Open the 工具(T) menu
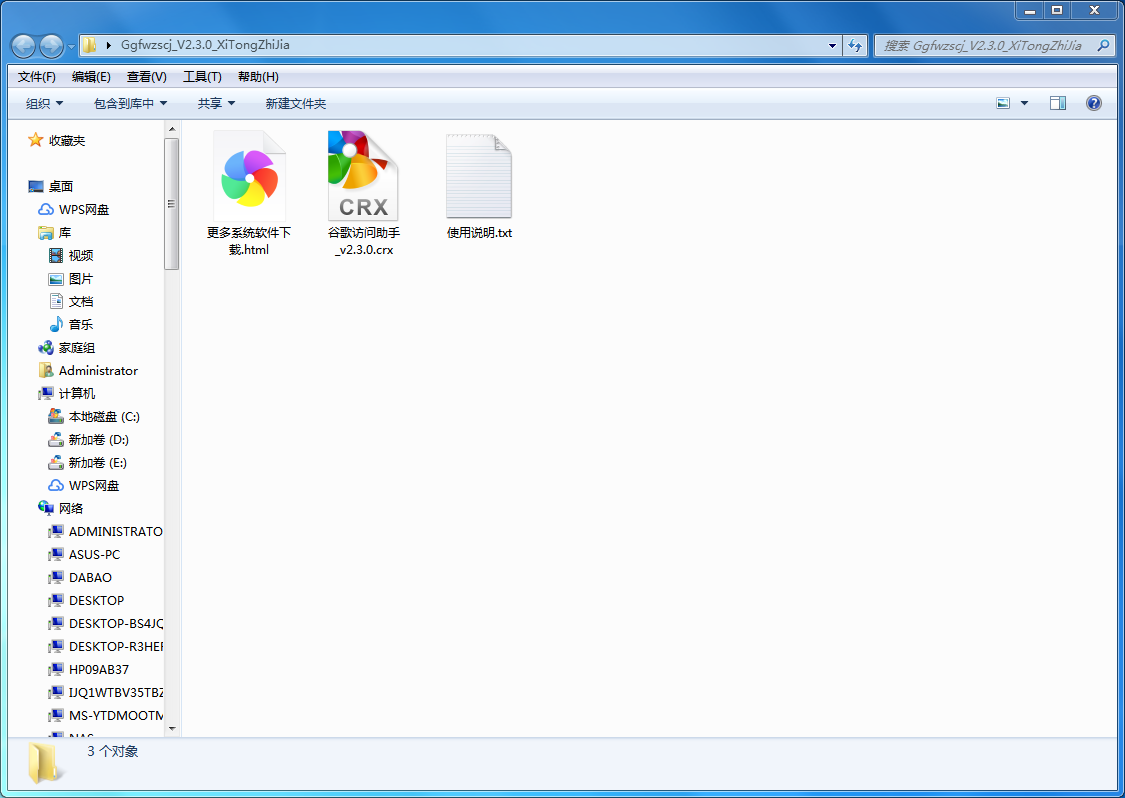Screen dimensions: 1125x798 click(202, 77)
